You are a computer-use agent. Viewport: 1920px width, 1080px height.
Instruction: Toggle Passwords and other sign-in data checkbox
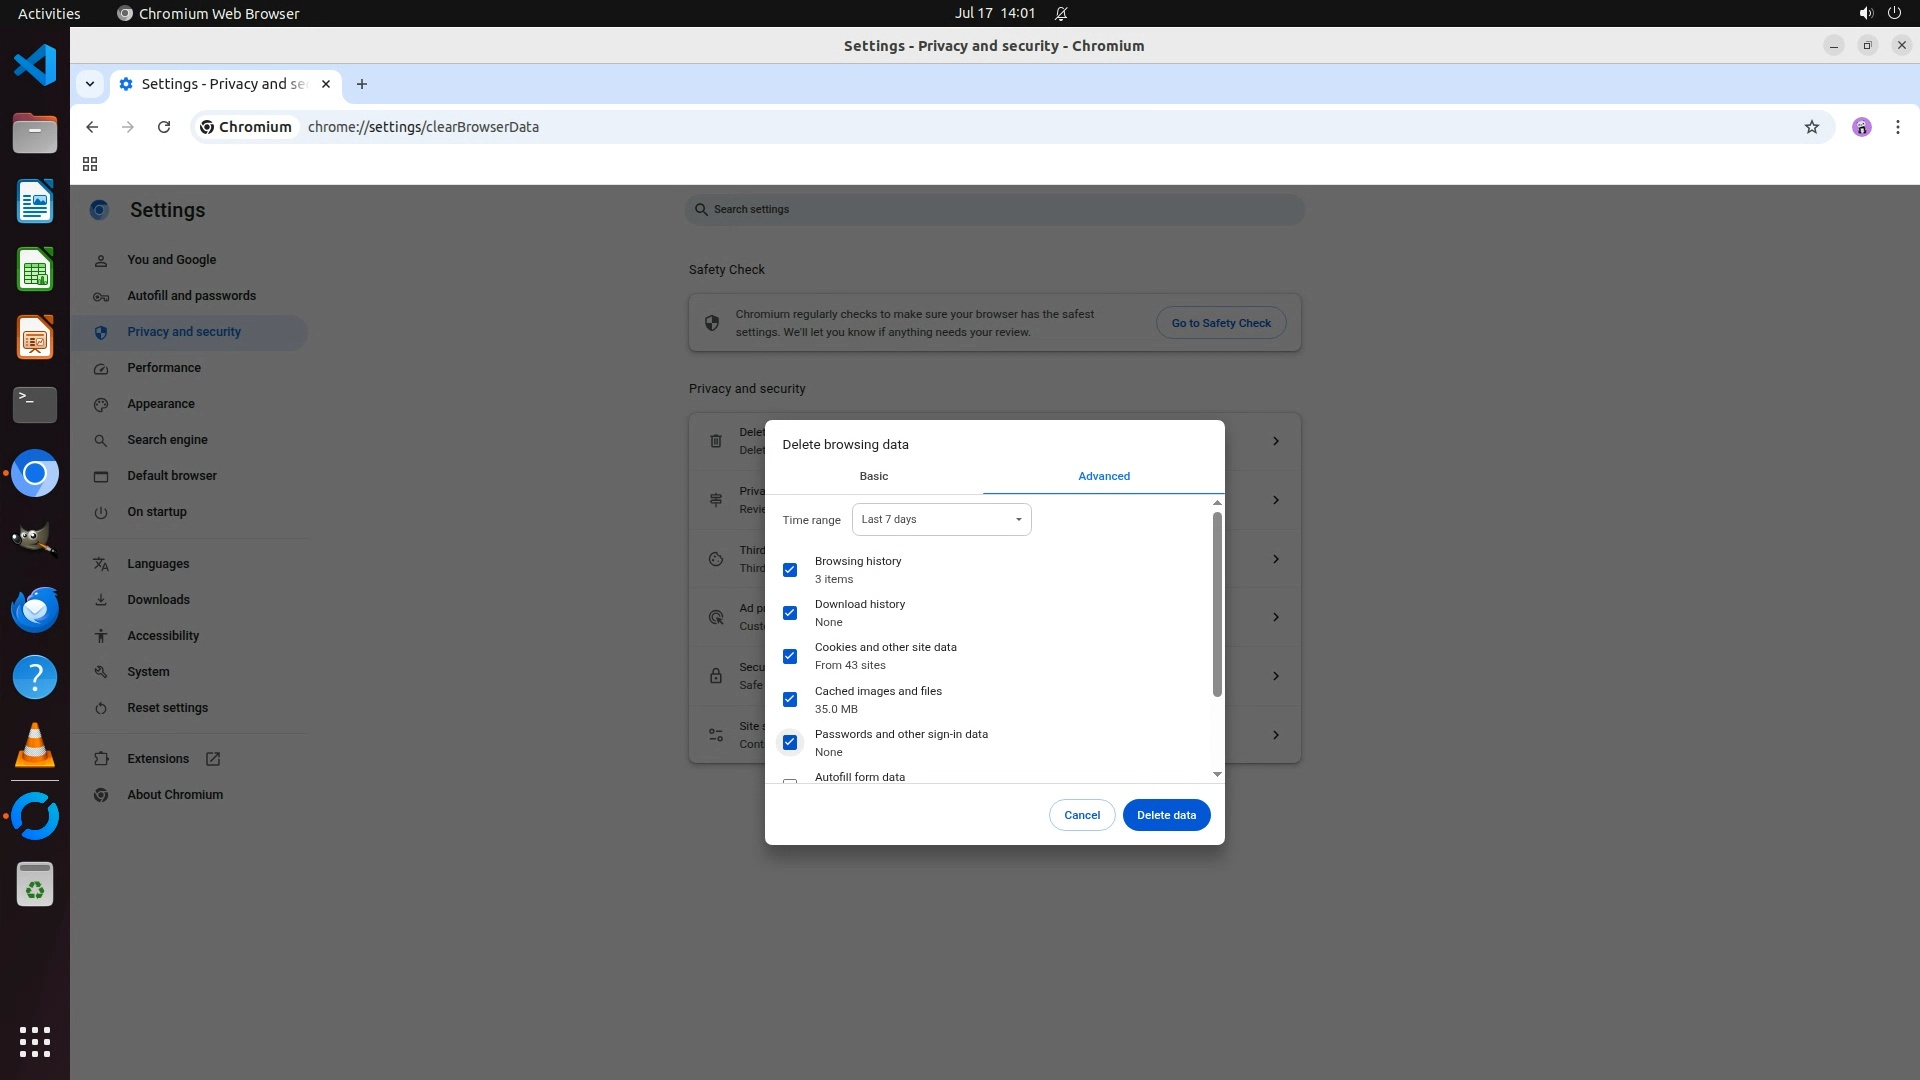pyautogui.click(x=790, y=742)
